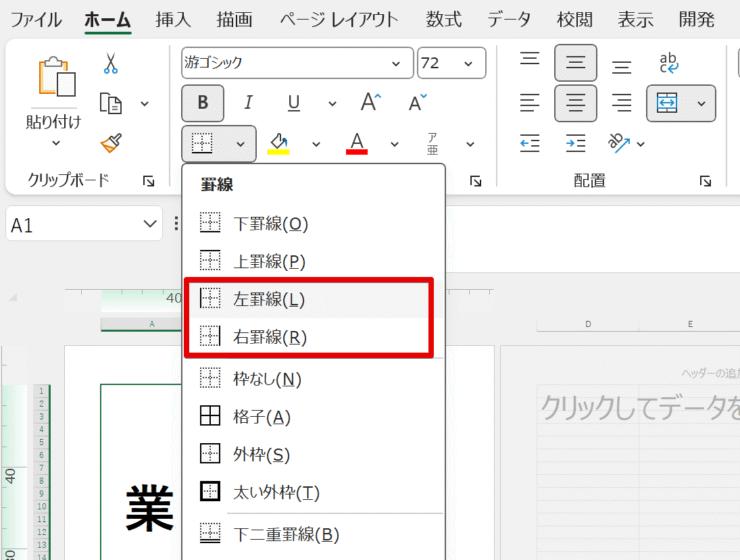Open the font name 游ゴシック dropdown
The width and height of the screenshot is (740, 560).
pyautogui.click(x=396, y=63)
